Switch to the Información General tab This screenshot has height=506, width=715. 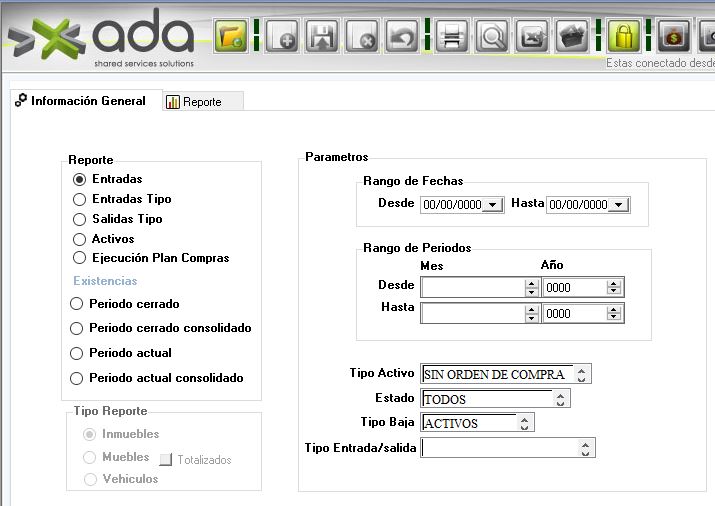(88, 101)
